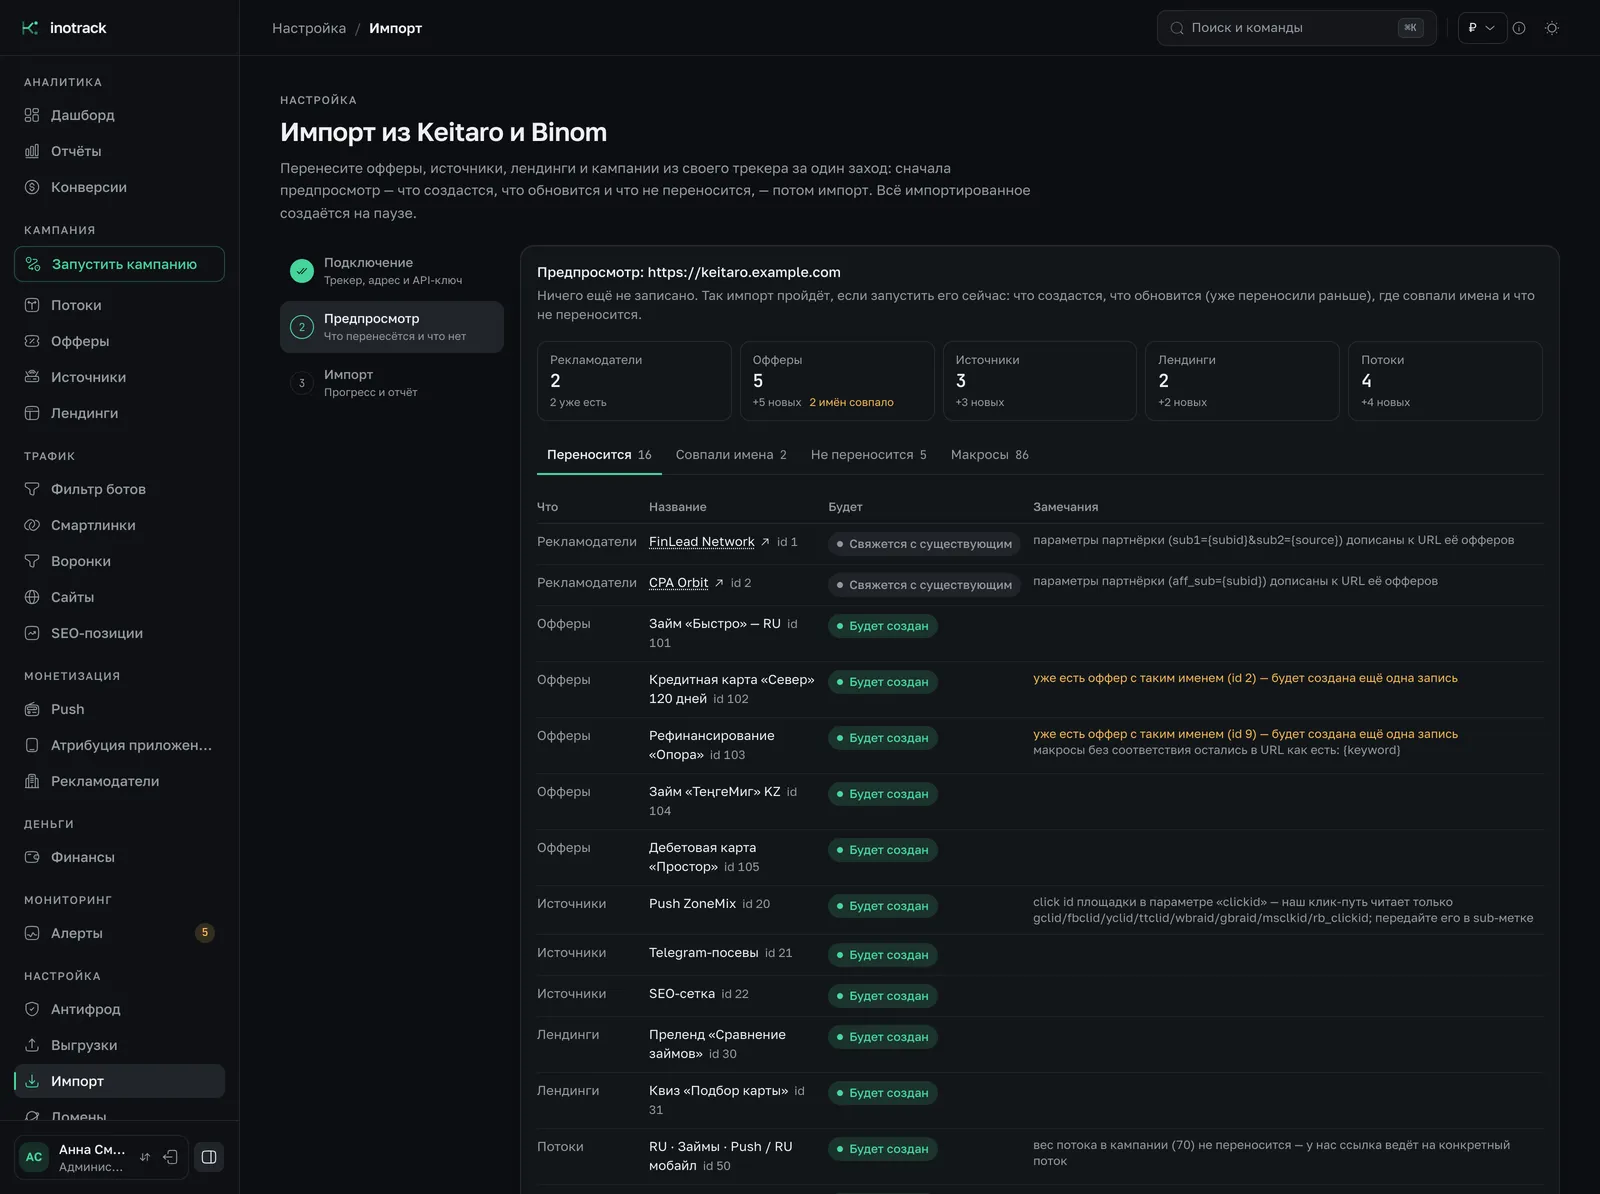Open Финансы wallet item
1600x1194 pixels.
tap(119, 857)
